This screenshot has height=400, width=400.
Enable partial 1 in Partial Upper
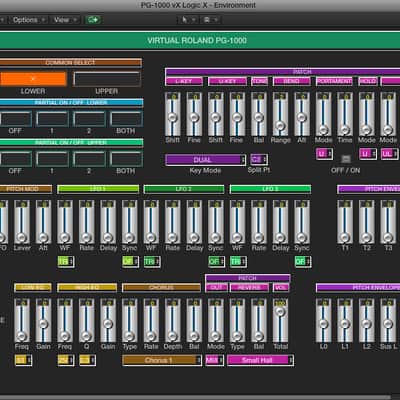click(x=52, y=159)
